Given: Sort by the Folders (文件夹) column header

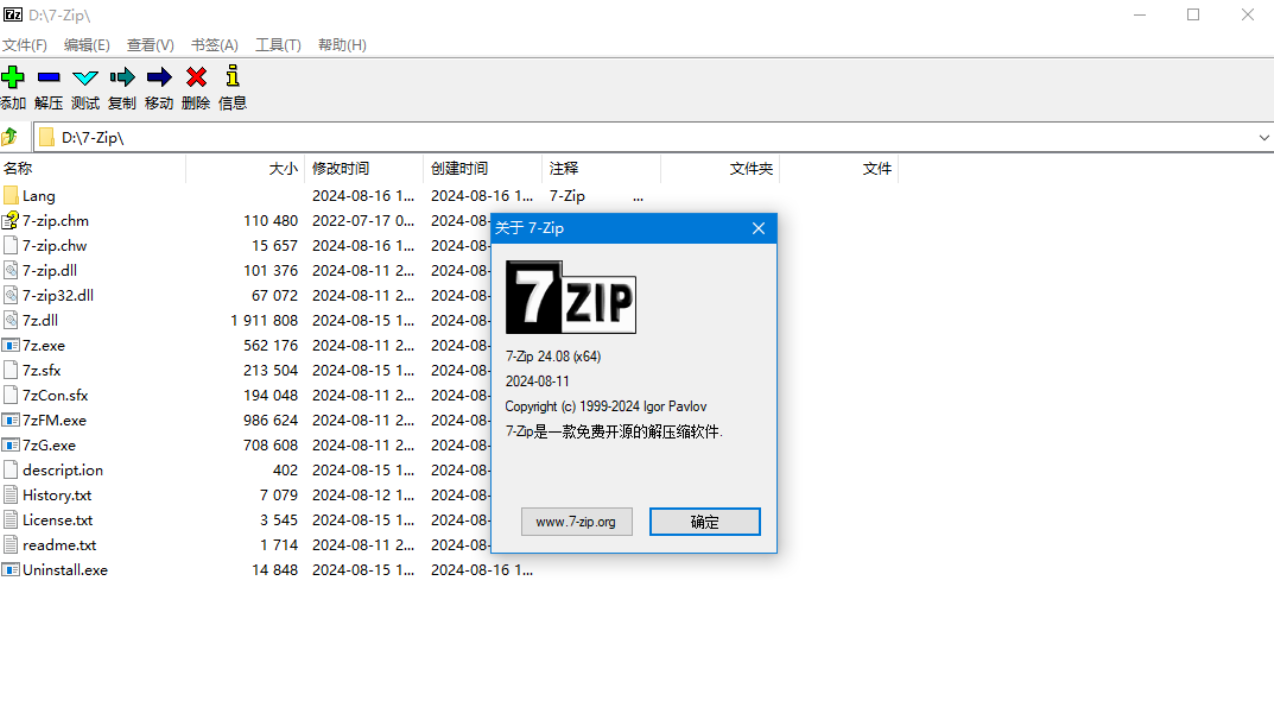Looking at the screenshot, I should coord(720,168).
